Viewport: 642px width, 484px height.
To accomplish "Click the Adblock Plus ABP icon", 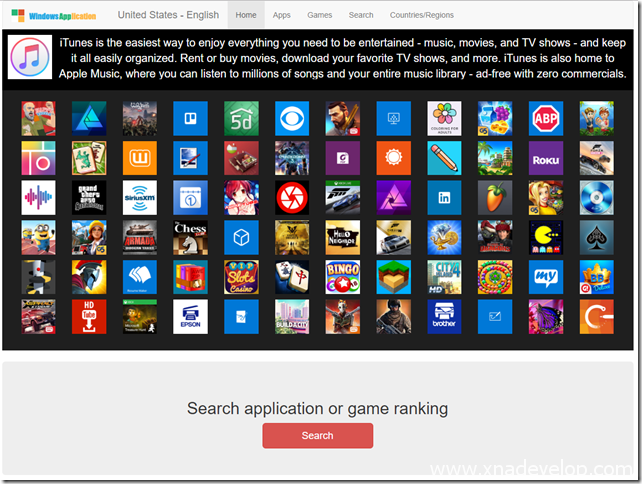I will pos(545,118).
